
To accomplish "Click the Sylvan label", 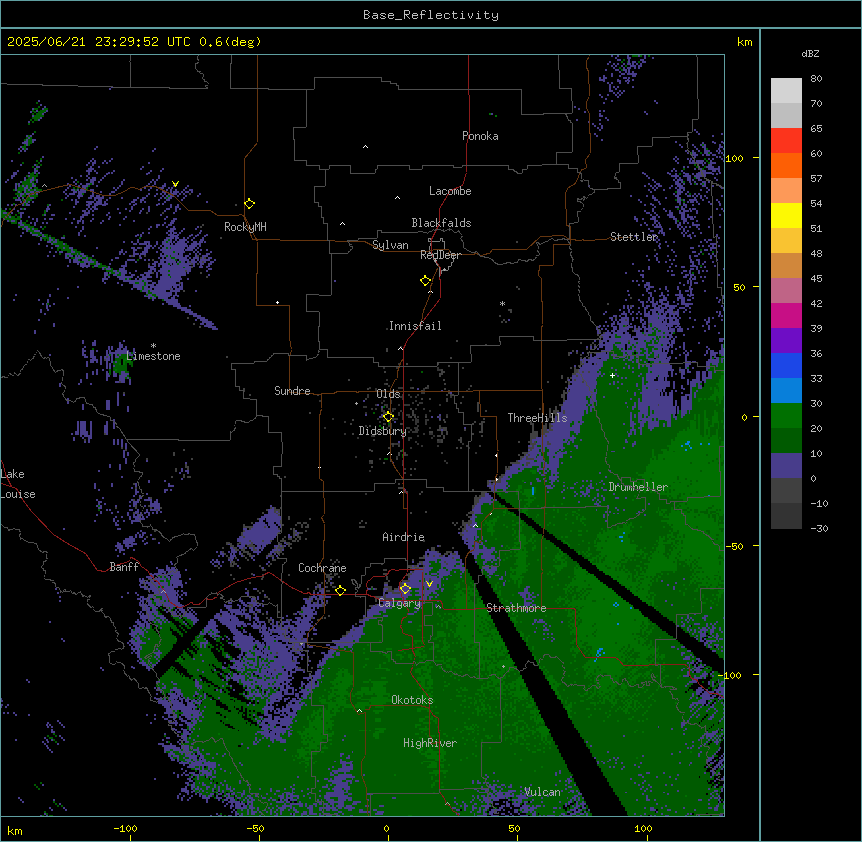I will (390, 245).
